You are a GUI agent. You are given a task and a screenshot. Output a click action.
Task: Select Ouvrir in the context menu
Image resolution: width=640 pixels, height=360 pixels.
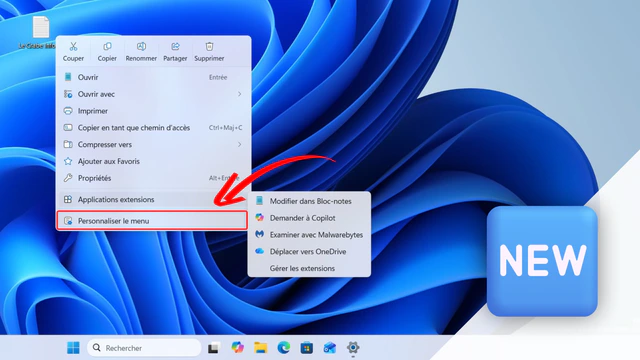pyautogui.click(x=153, y=77)
